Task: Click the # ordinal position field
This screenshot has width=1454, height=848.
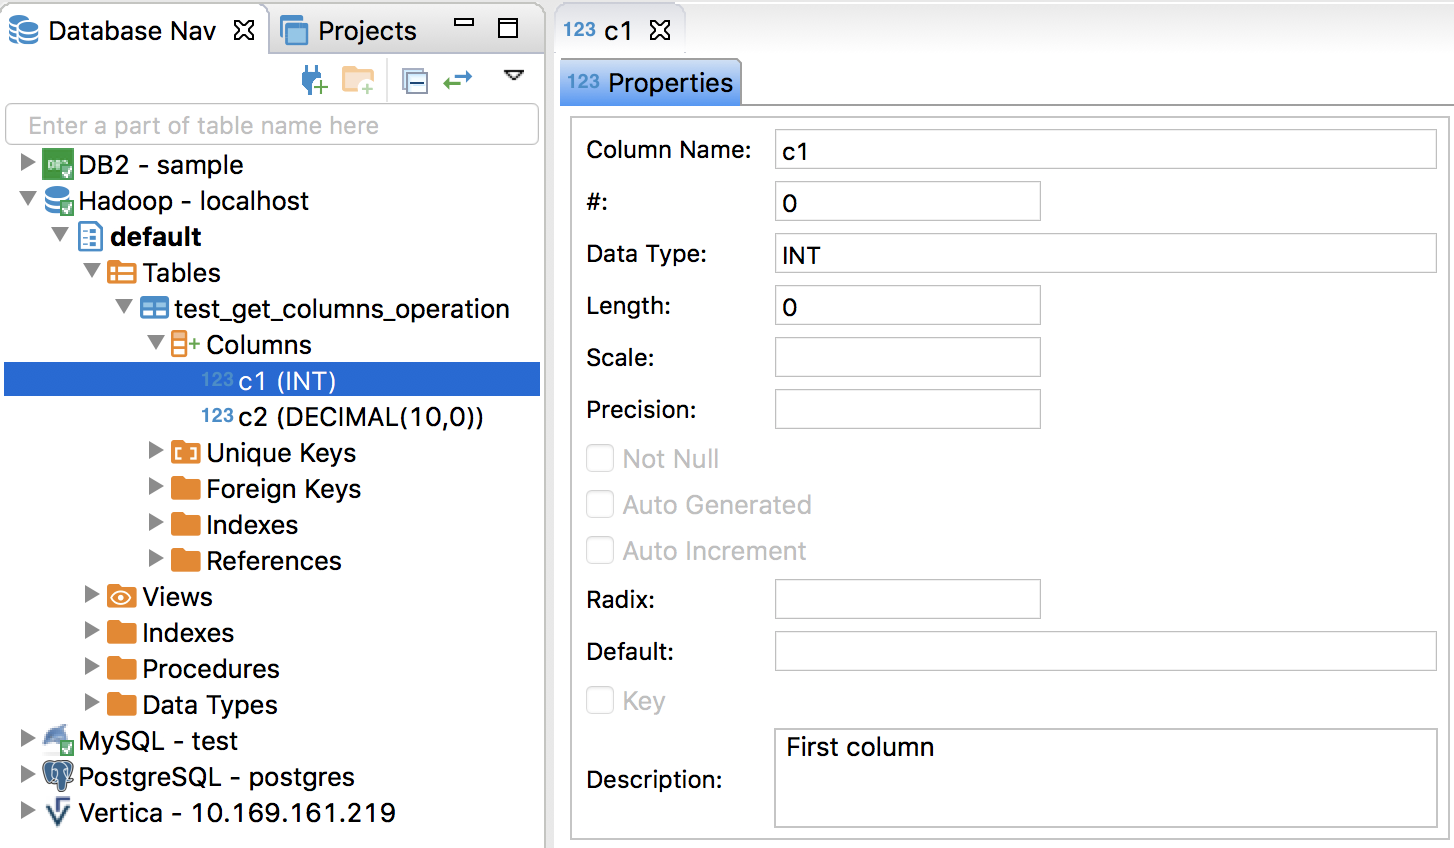Action: [908, 202]
